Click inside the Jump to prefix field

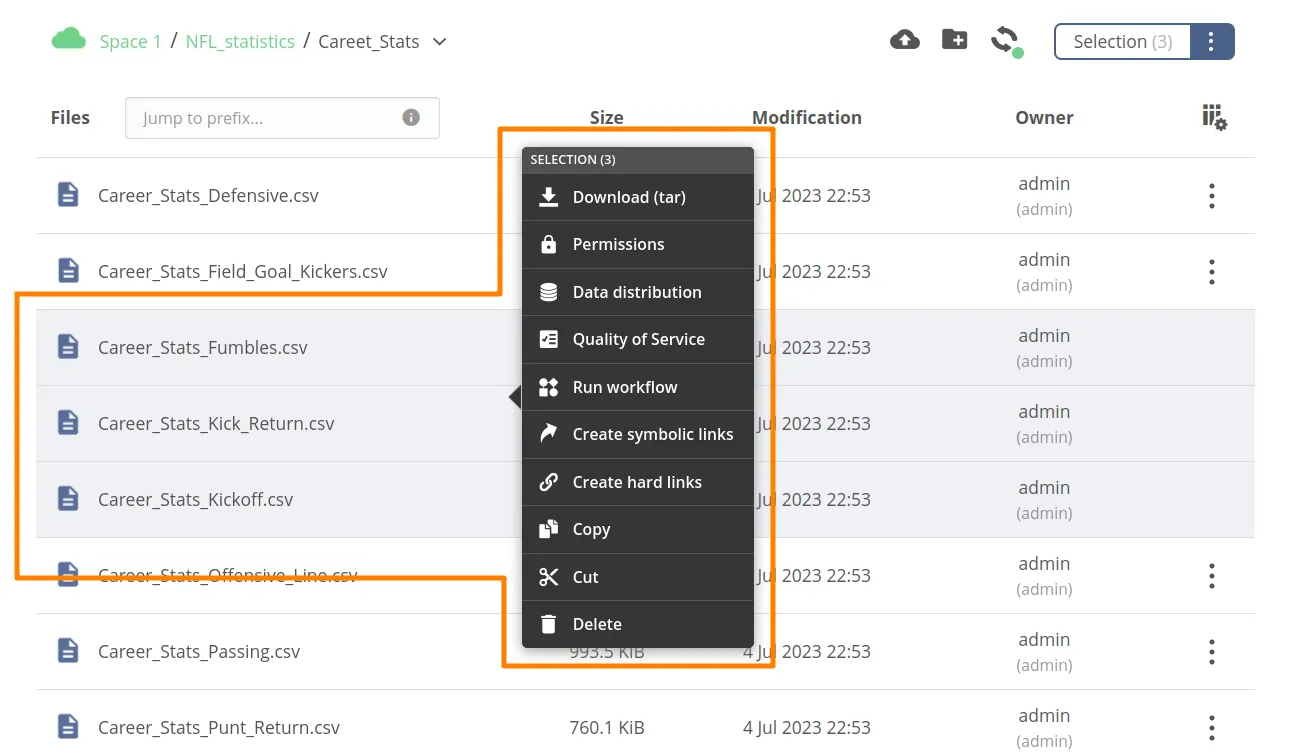tap(260, 117)
